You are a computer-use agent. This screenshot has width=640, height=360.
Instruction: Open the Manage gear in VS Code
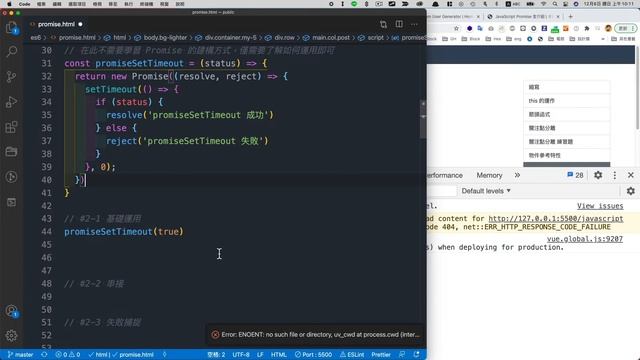click(11, 336)
